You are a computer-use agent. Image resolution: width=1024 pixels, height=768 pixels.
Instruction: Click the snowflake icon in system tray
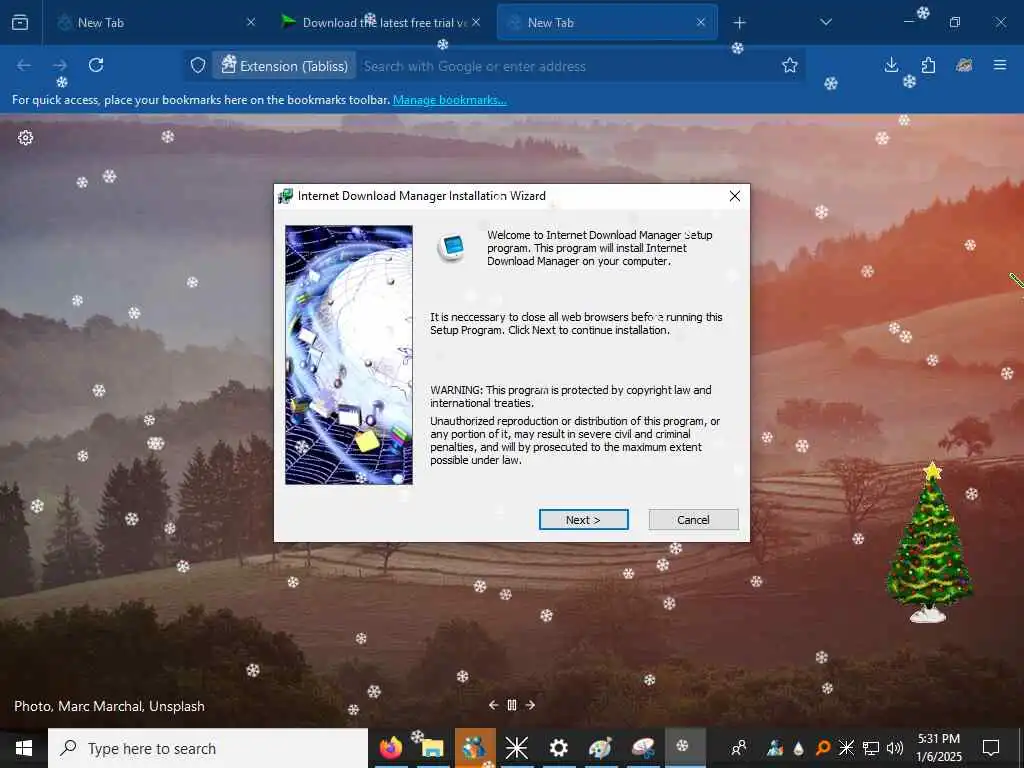(x=846, y=748)
